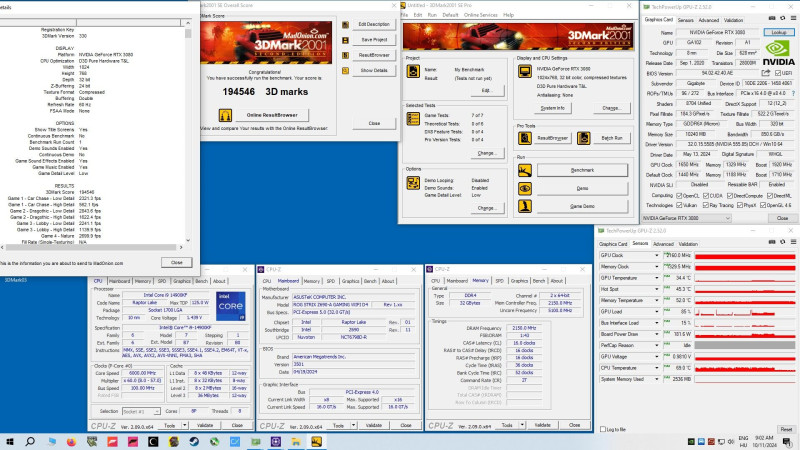
Task: Click the refresh icon in GPU-Z Sensors window
Action: 783,242
